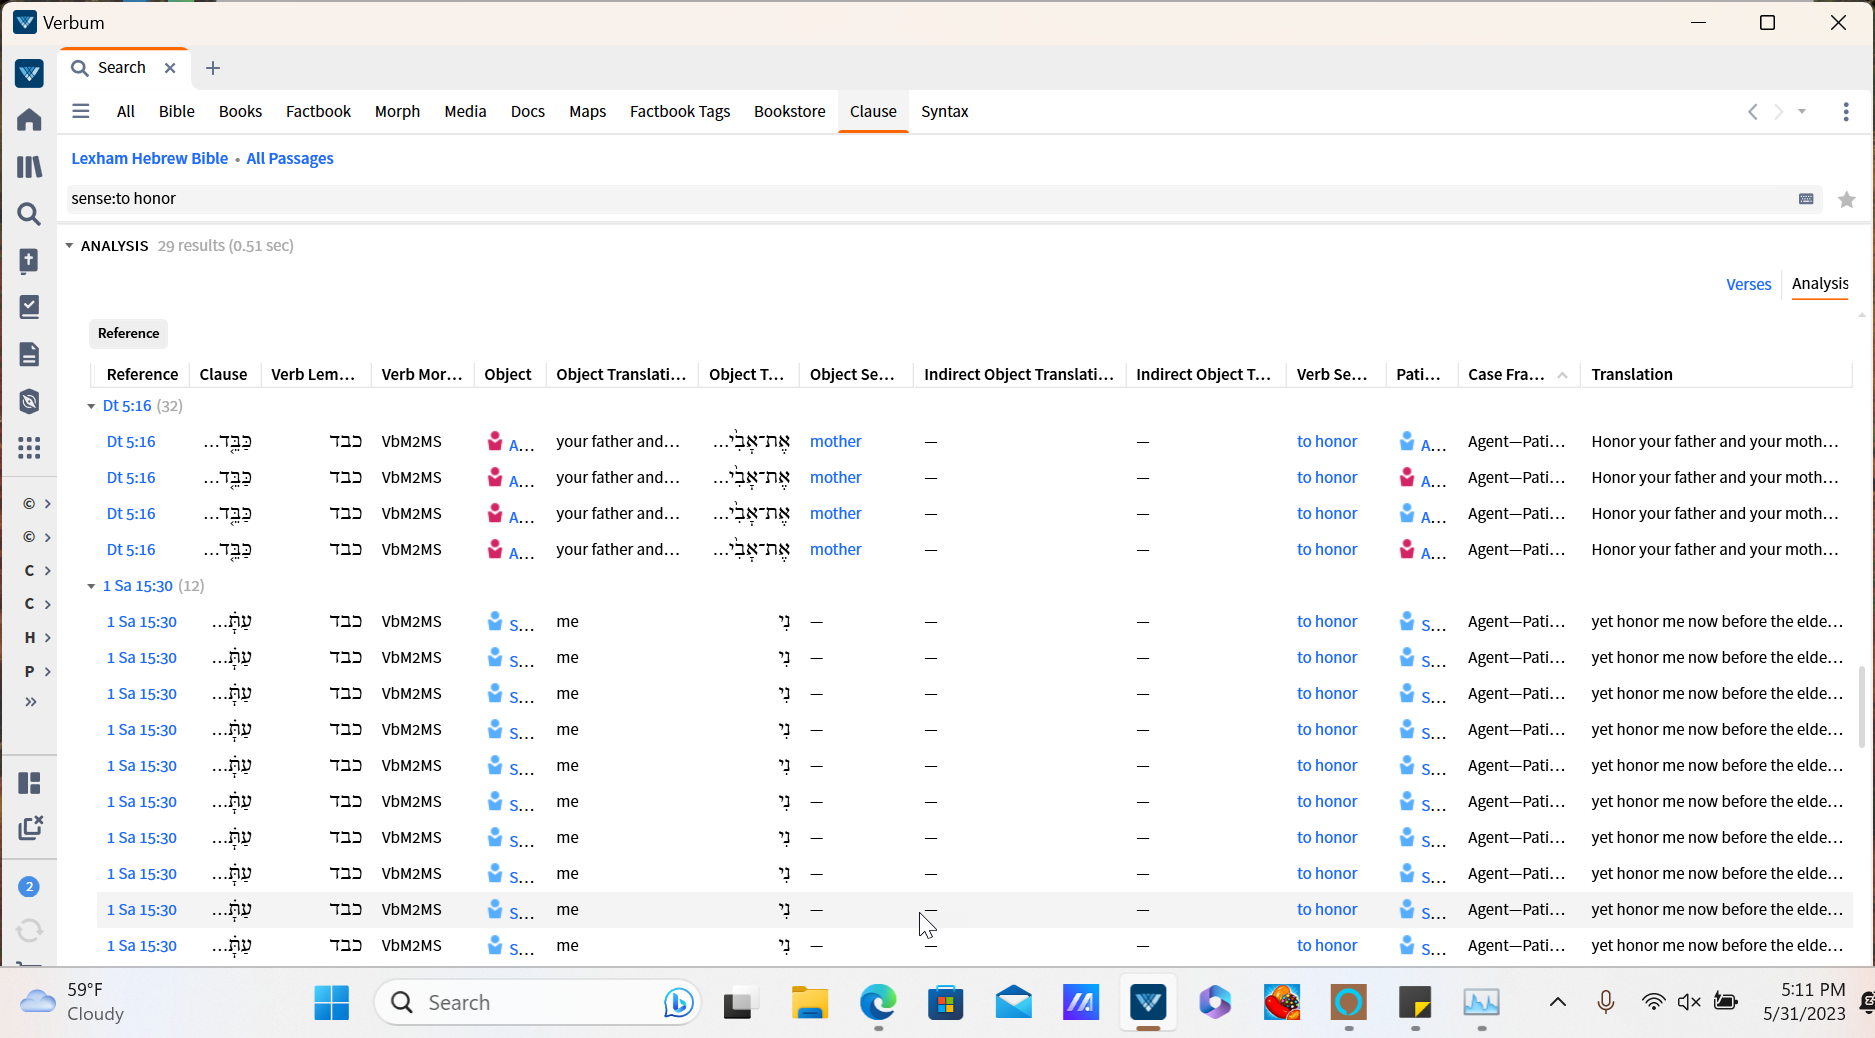Click the Lexham Hebrew Bible link
1875x1038 pixels.
coord(149,159)
